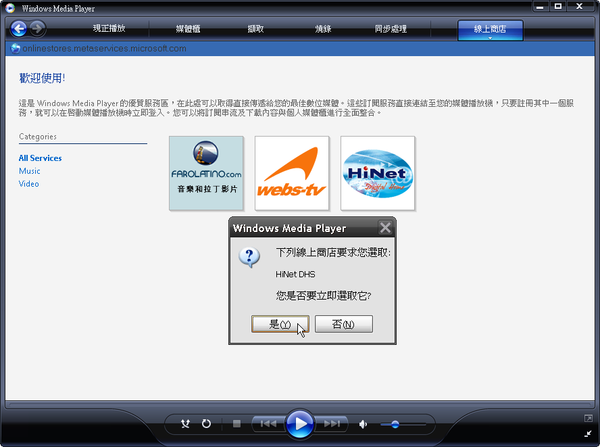Image resolution: width=600 pixels, height=447 pixels.
Task: Click the onlinestores.metaservices.microsoft.com address text
Action: pos(104,49)
